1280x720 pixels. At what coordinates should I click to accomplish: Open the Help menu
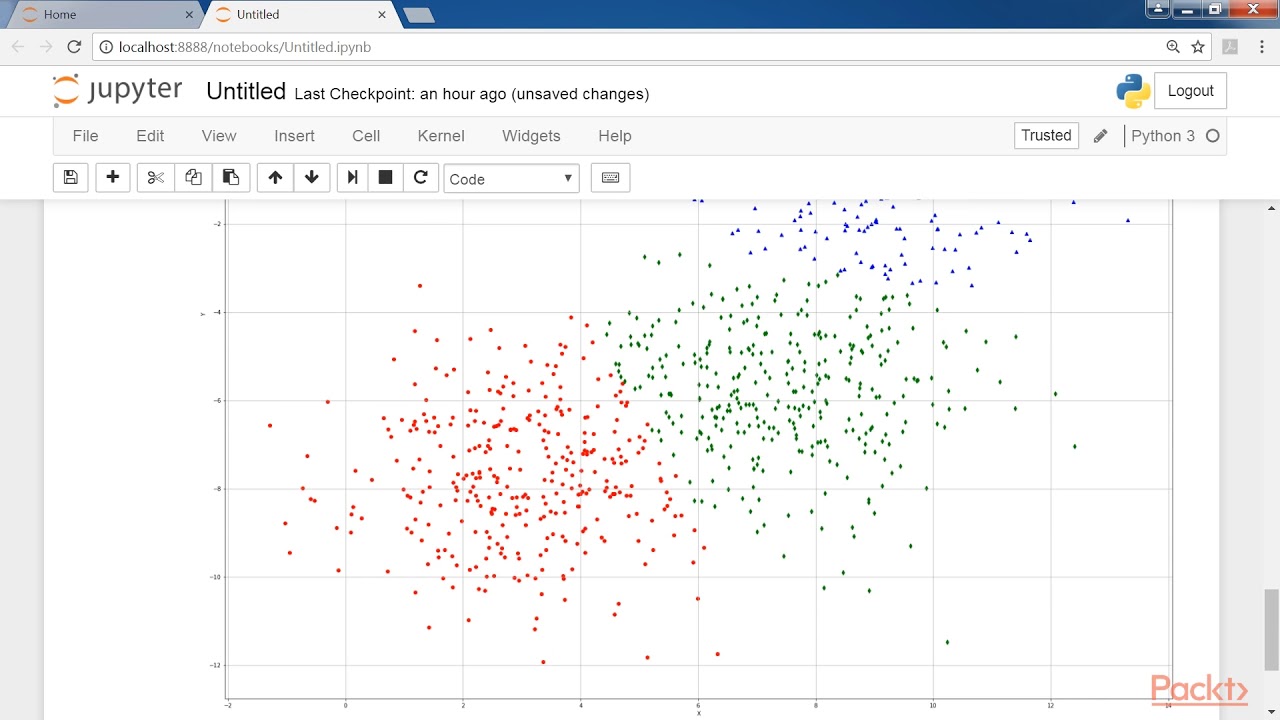(615, 136)
